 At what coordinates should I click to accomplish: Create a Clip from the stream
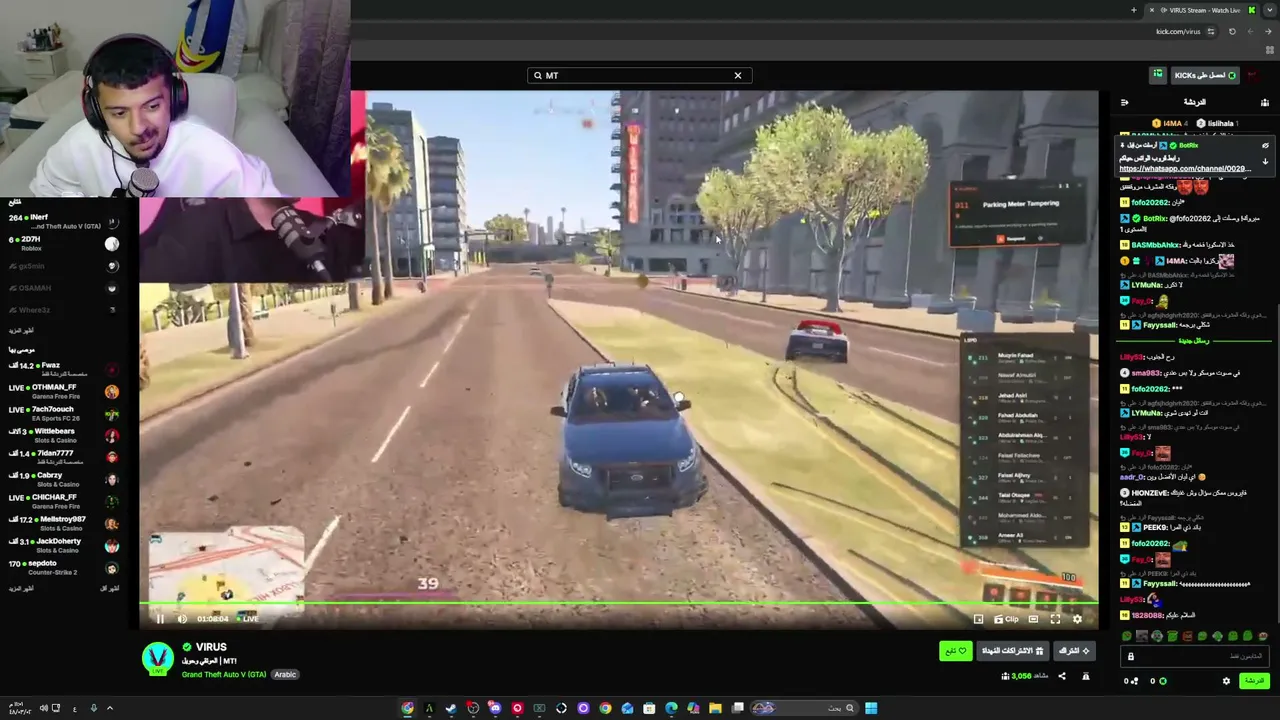click(1006, 619)
